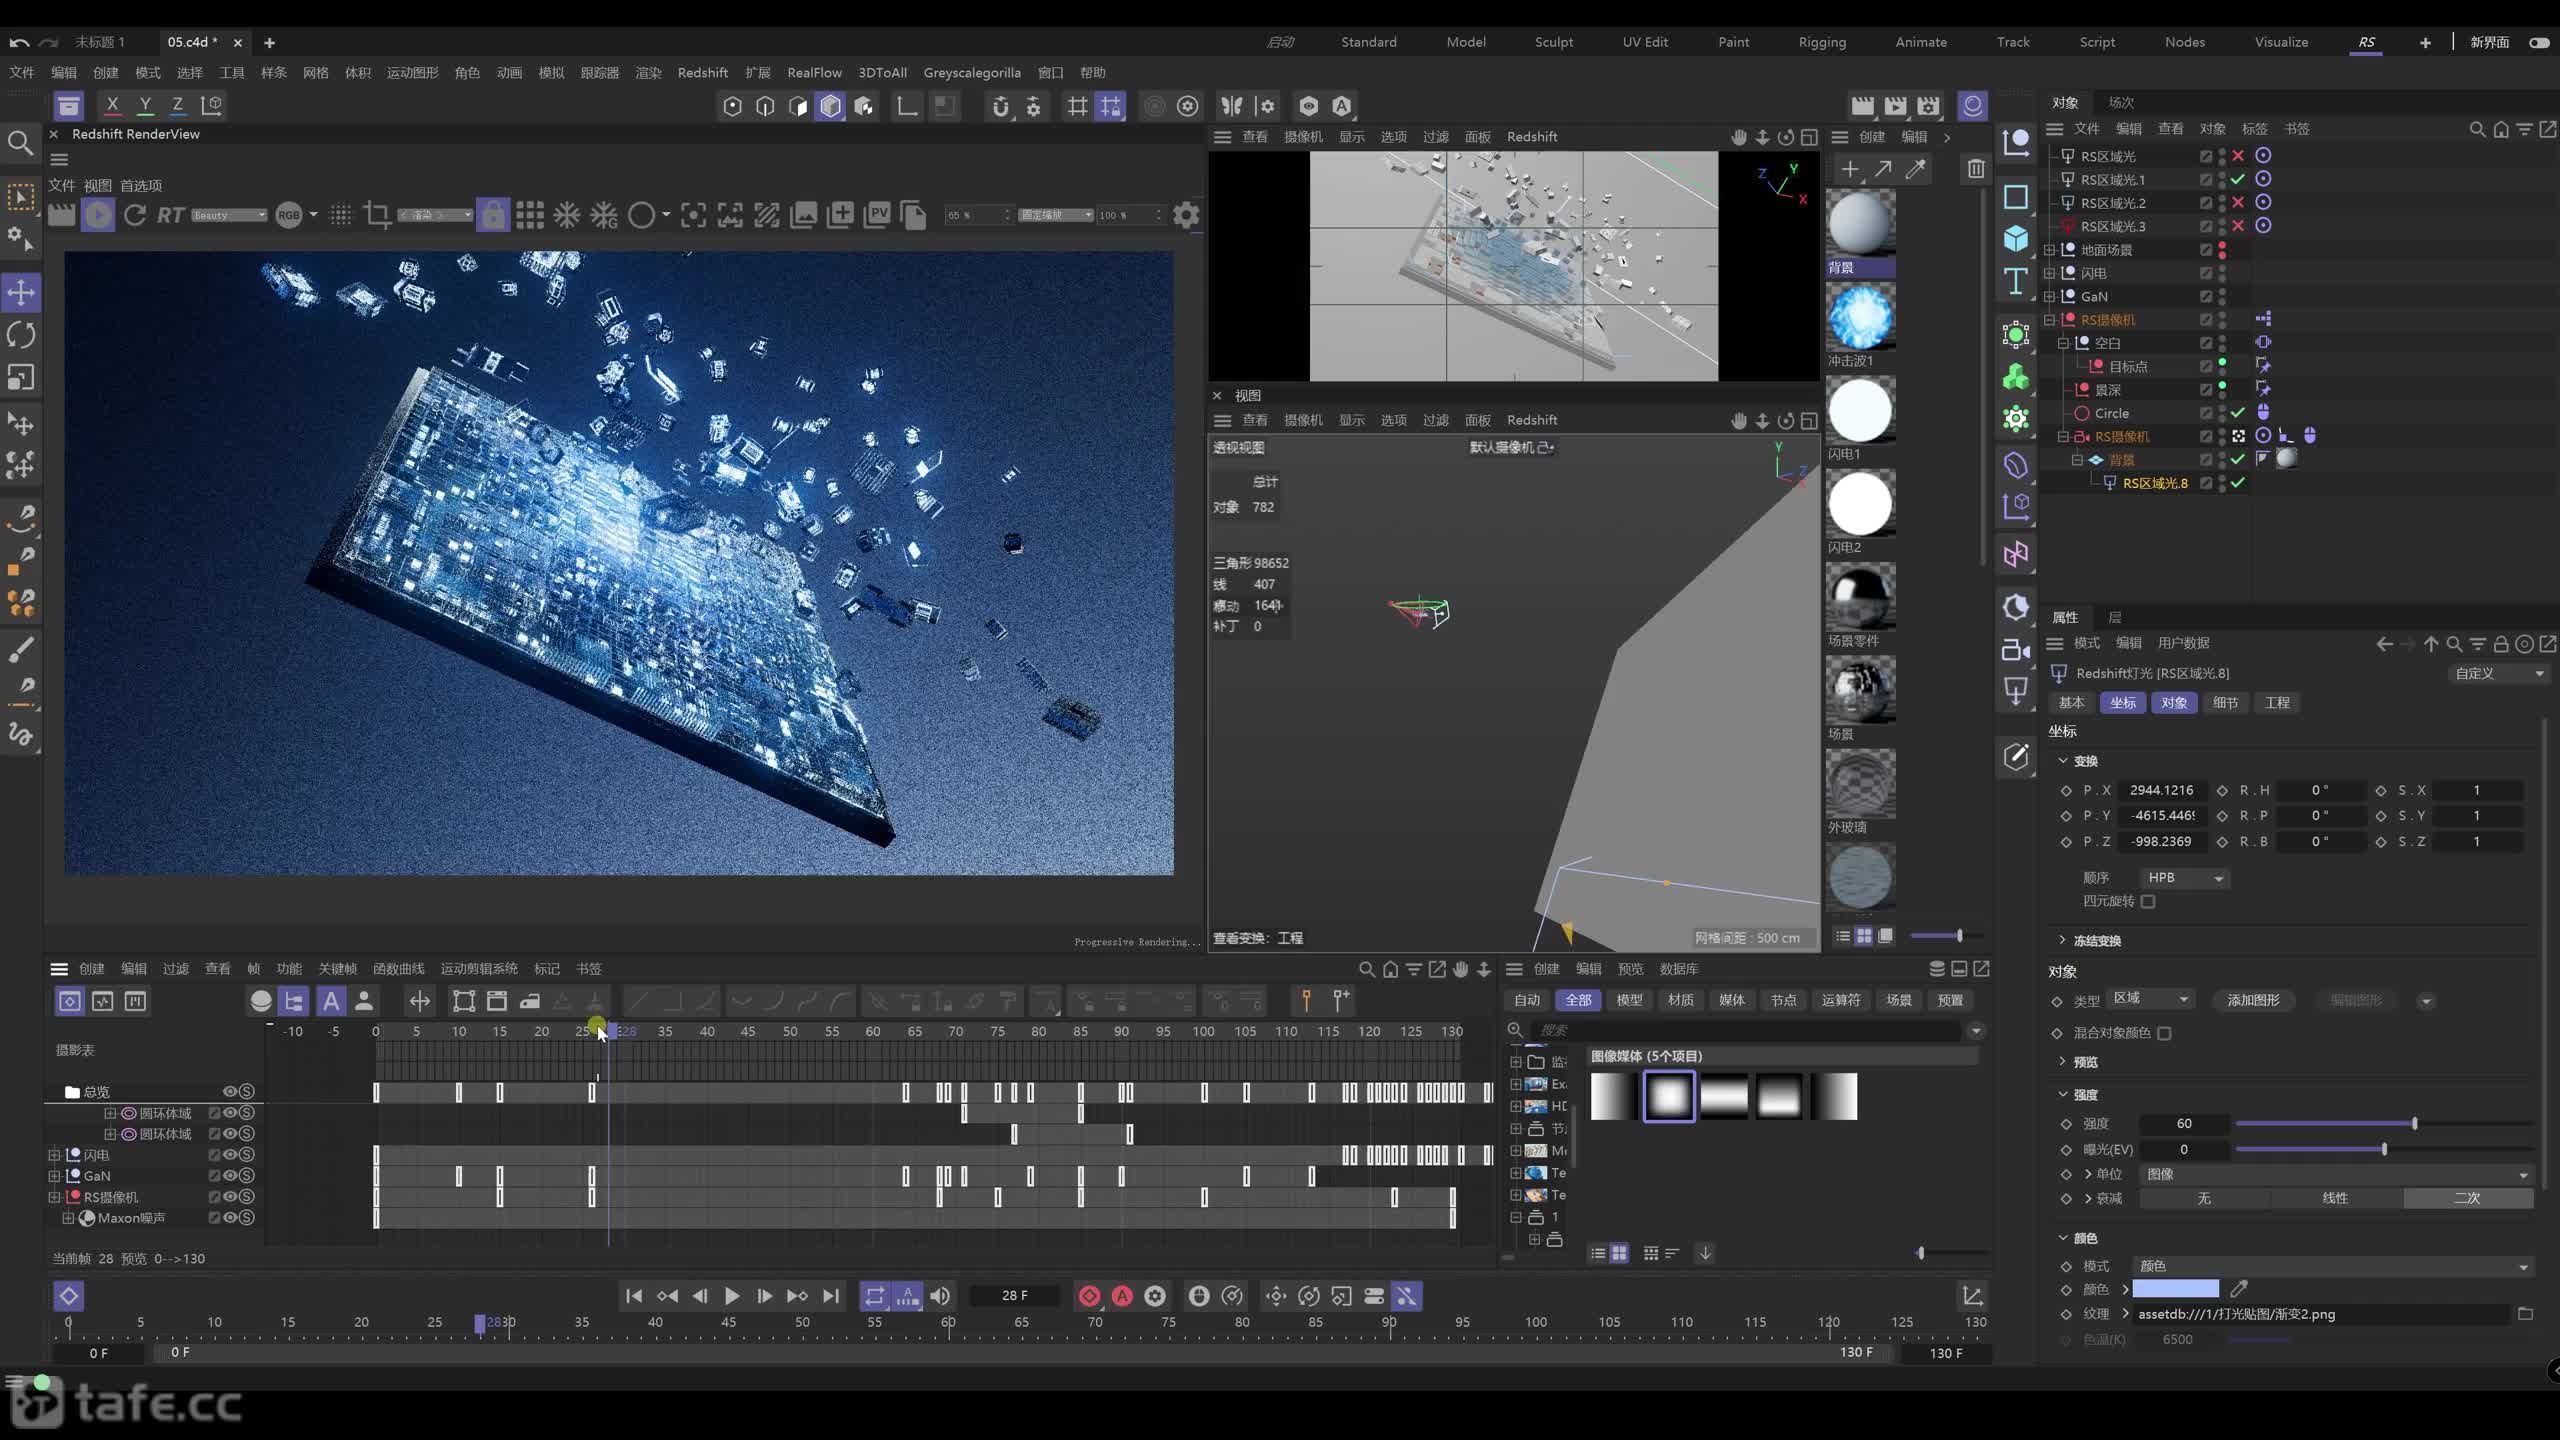Enable 混合对象颜色 checkbox
This screenshot has height=1440, width=2560.
[2164, 1033]
